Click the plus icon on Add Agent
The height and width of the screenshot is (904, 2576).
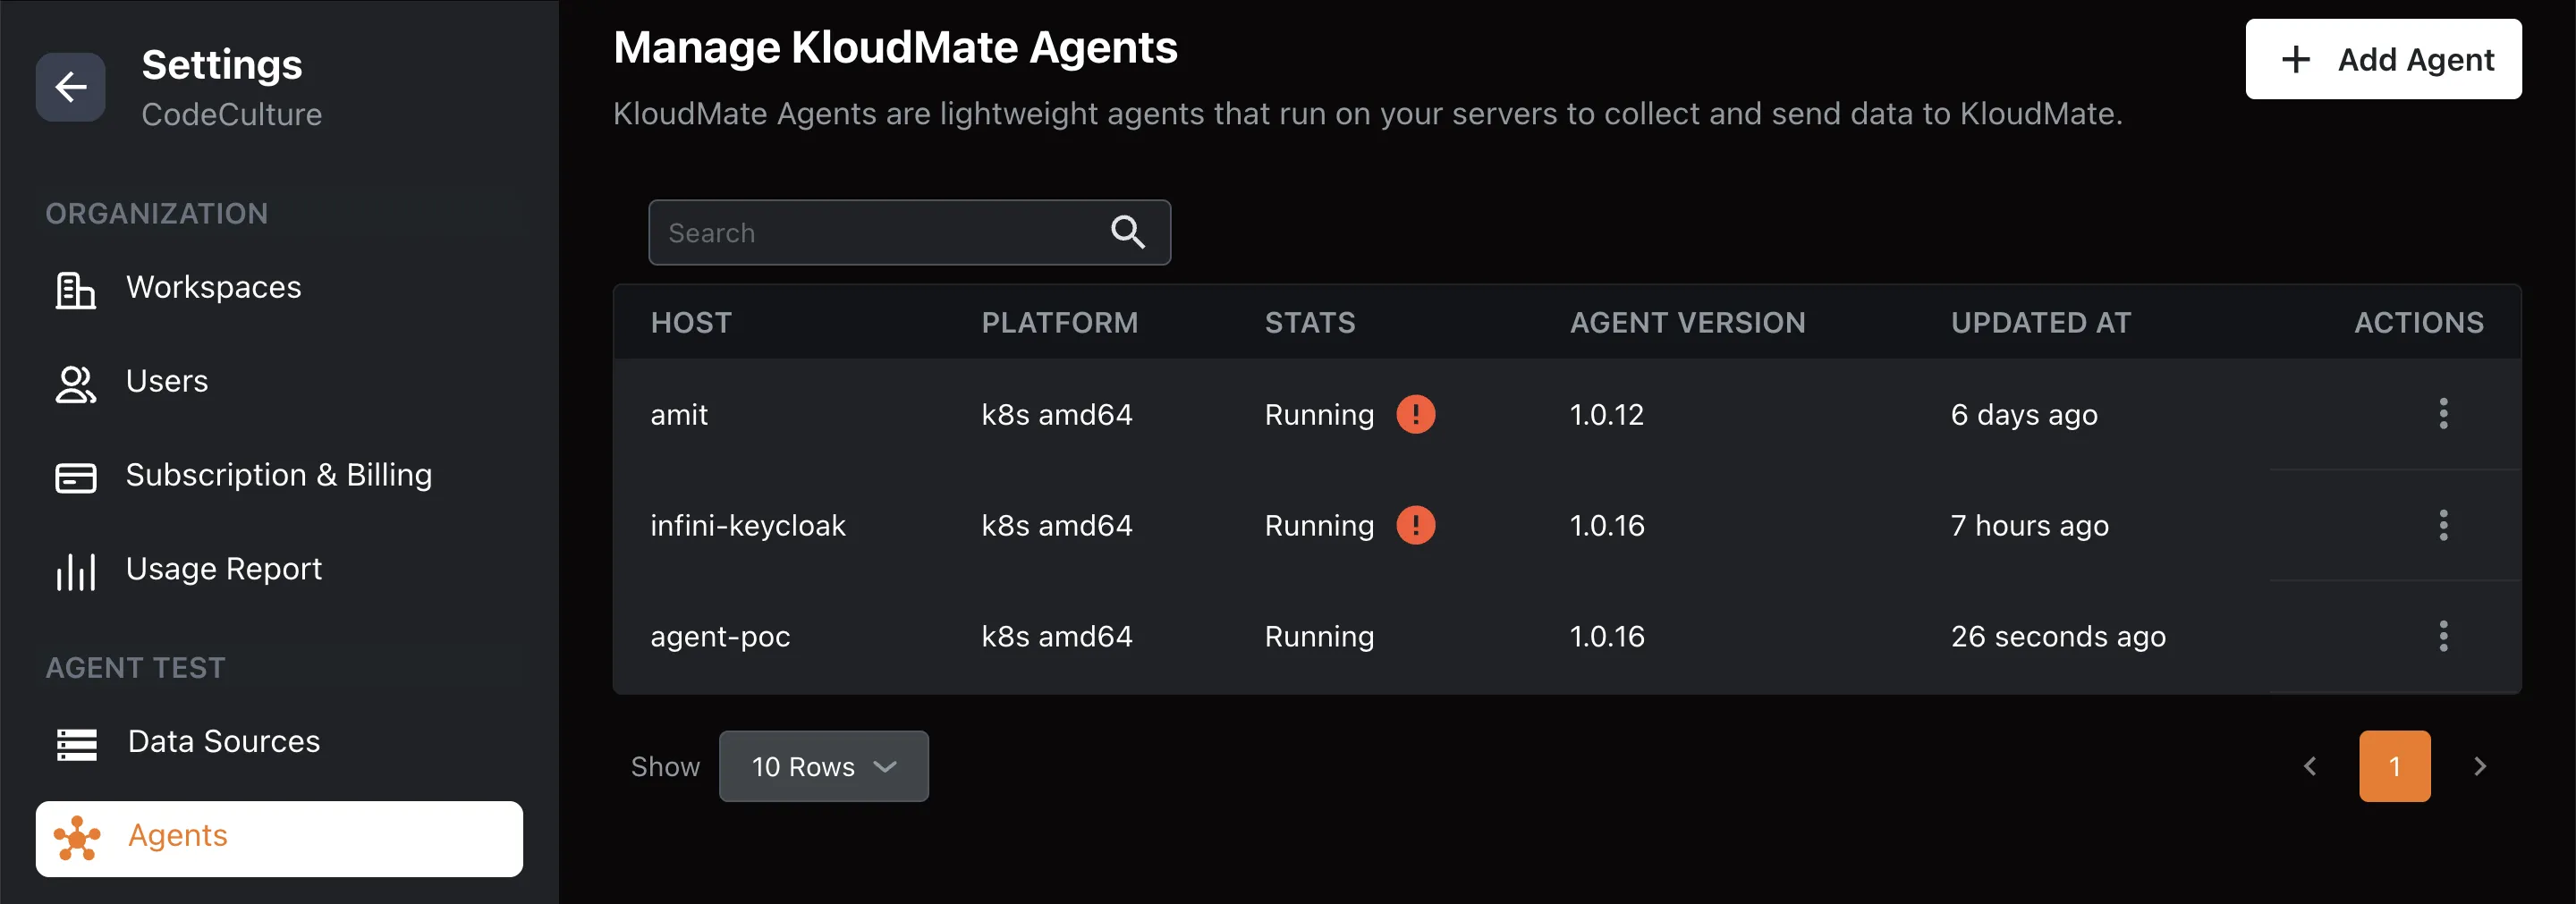coord(2296,59)
